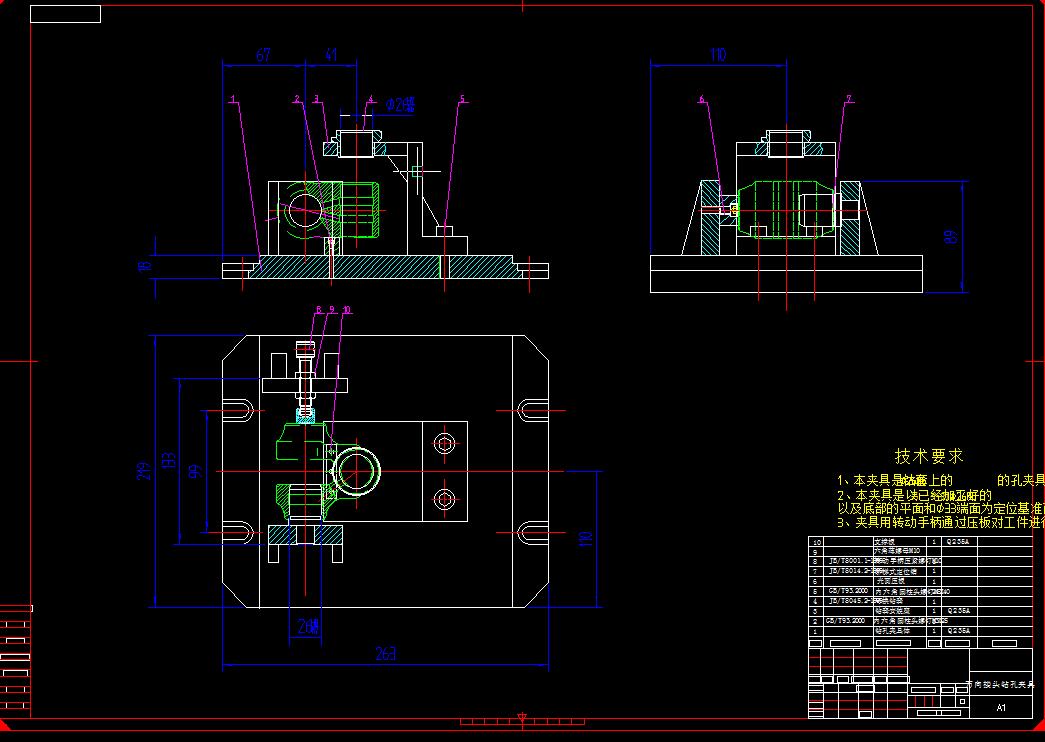Click the 万向接头钻孔夹具 title text
This screenshot has height=742, width=1045.
(1000, 683)
